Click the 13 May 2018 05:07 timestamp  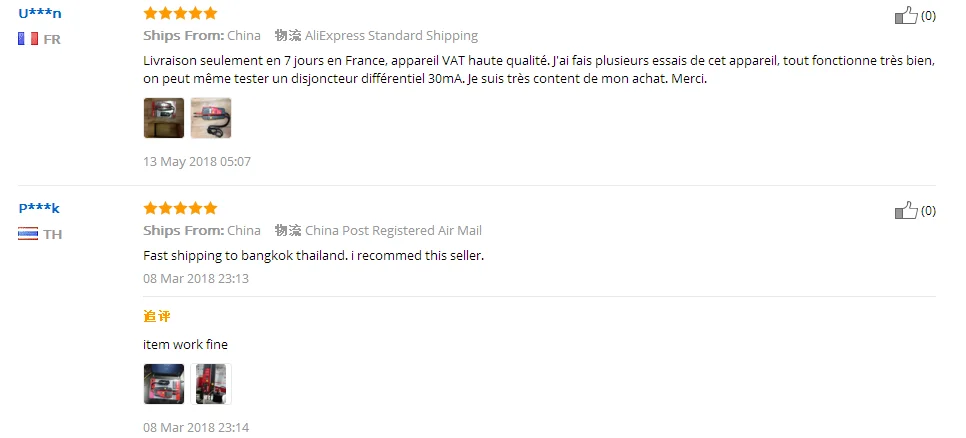click(x=197, y=162)
